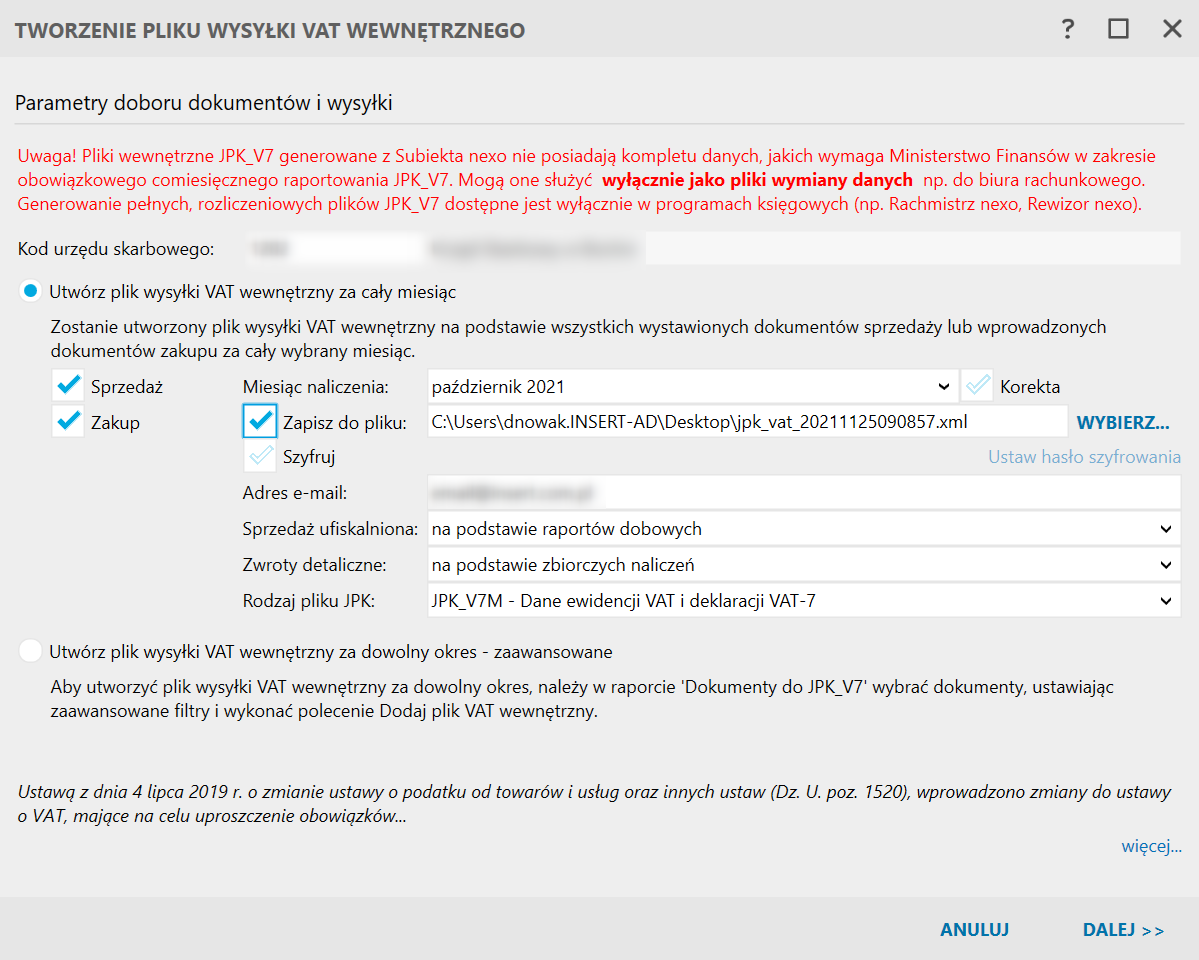
Task: Select the 'za dowolny okres - zaawansowane' radio option
Action: point(31,652)
